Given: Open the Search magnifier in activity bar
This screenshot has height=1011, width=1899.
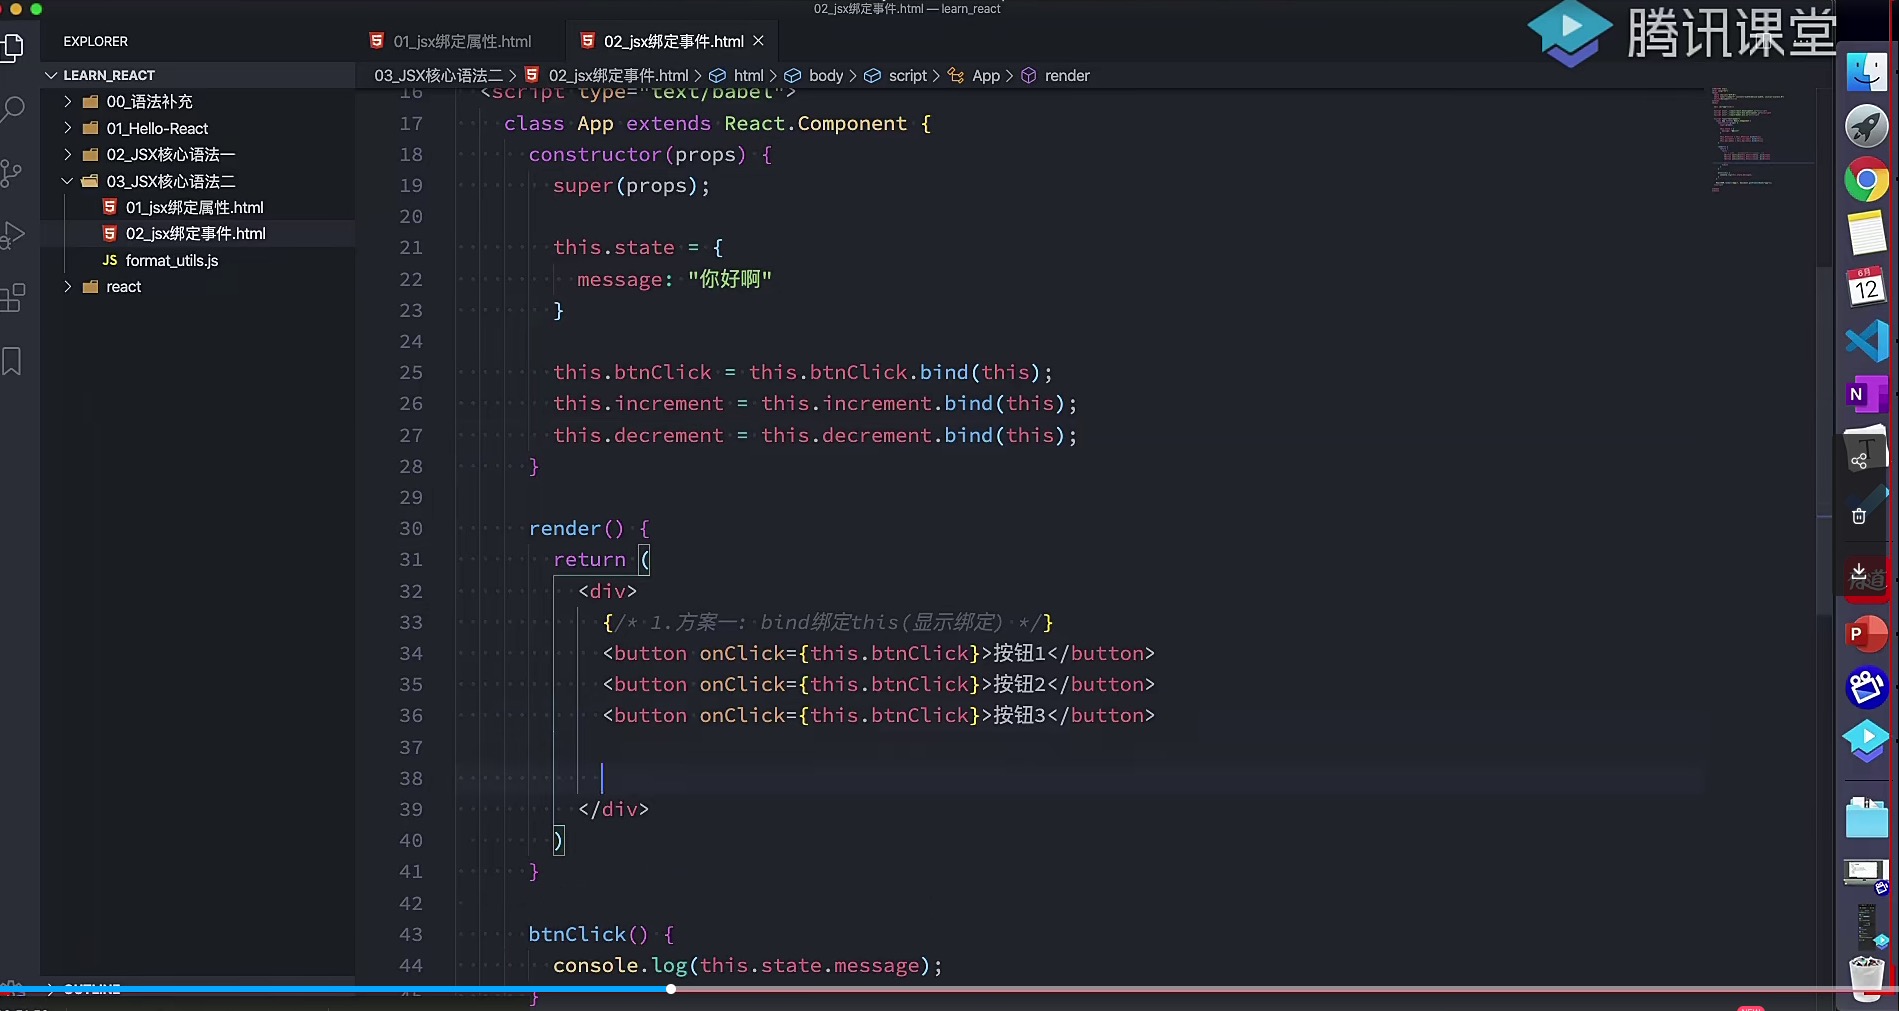Looking at the screenshot, I should coord(12,109).
